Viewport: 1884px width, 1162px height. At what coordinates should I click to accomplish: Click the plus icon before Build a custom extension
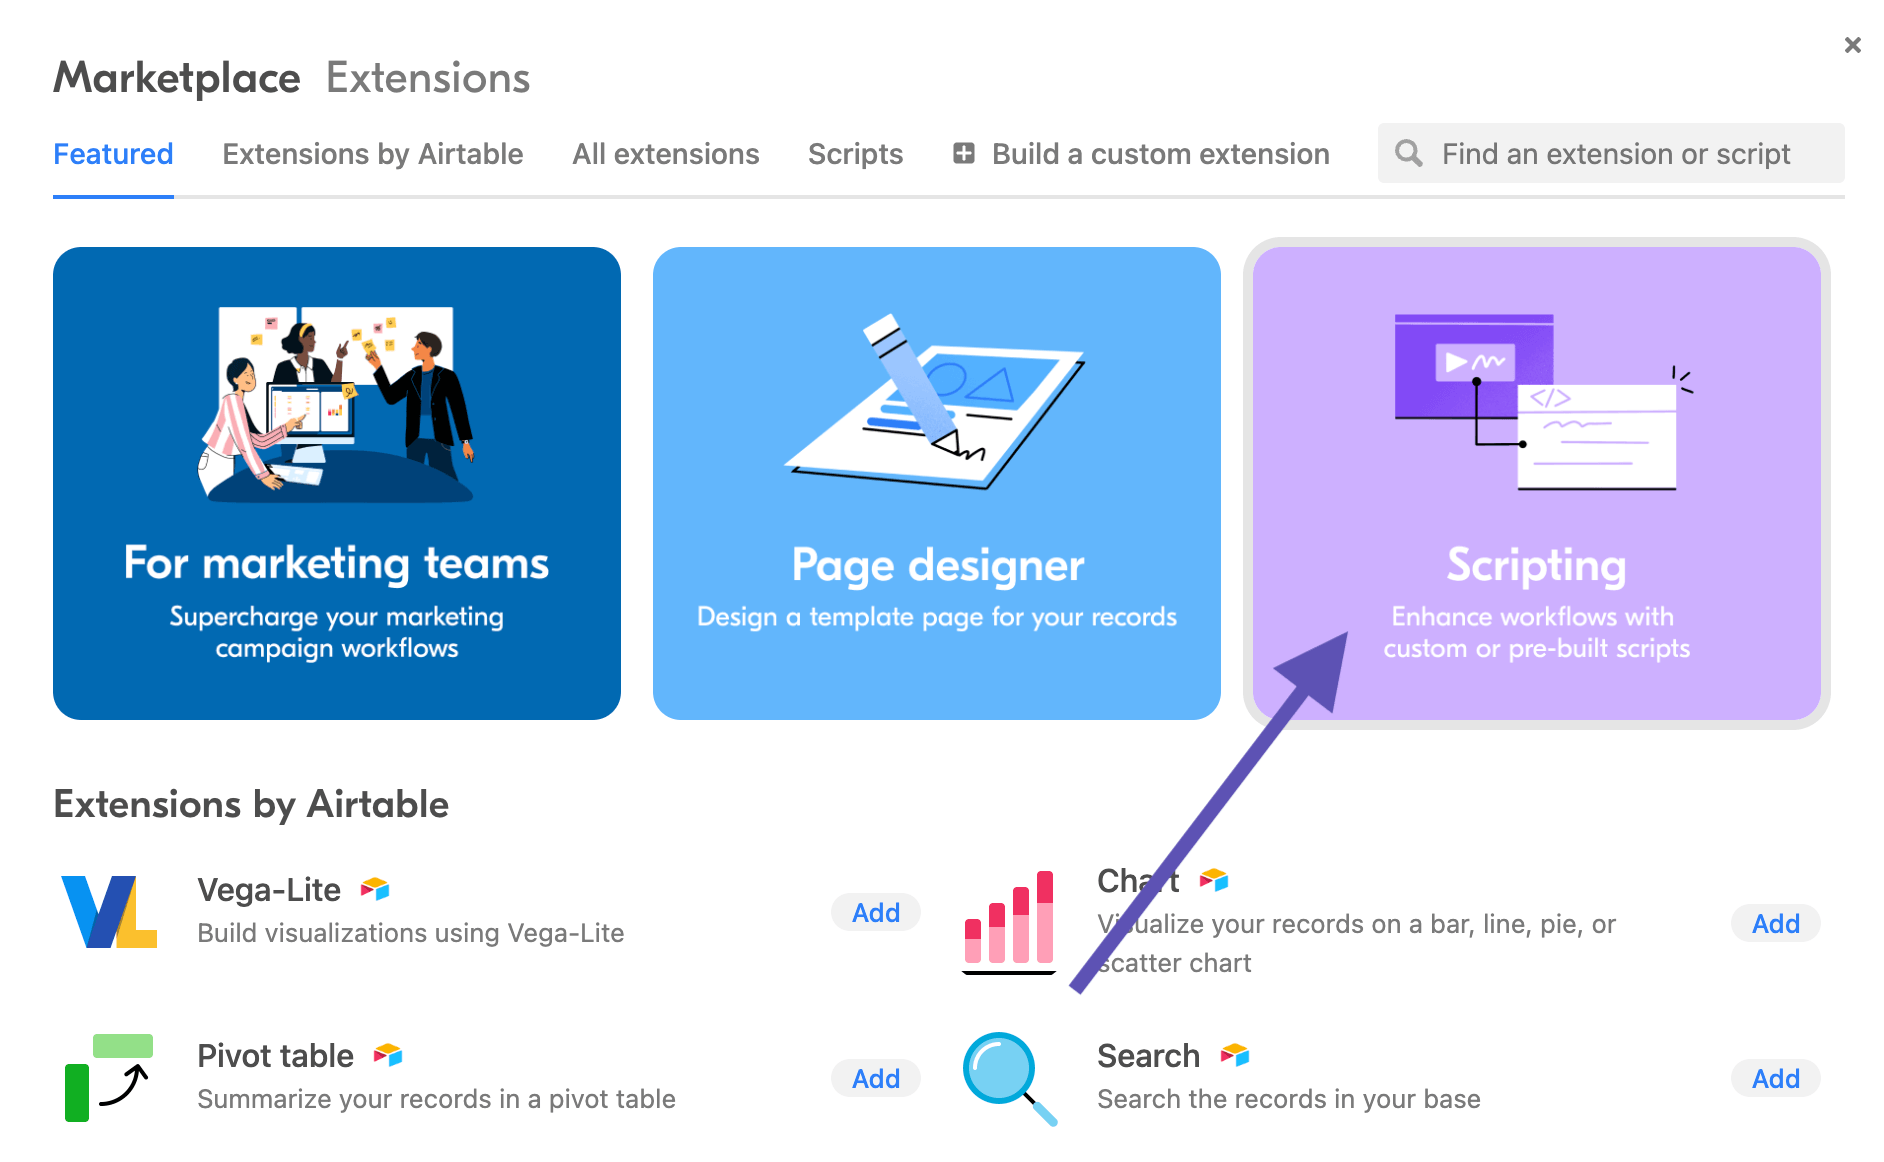click(962, 153)
